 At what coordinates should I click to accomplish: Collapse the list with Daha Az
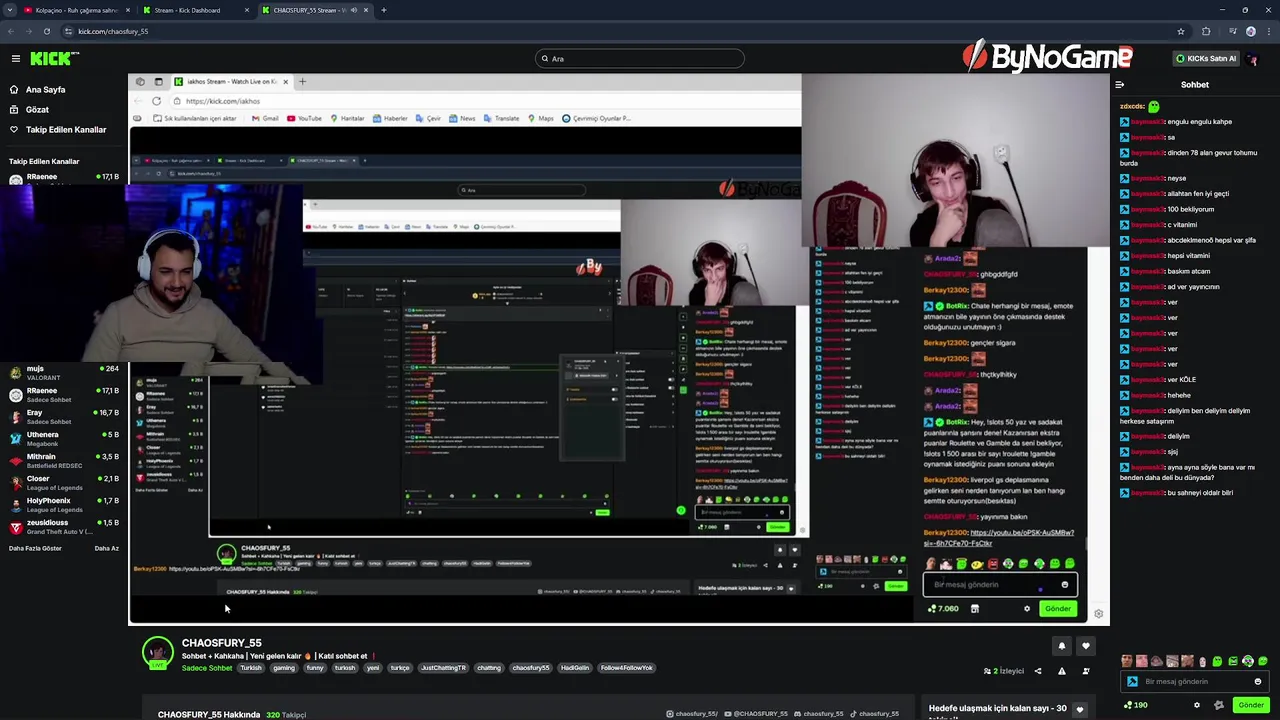(x=106, y=548)
